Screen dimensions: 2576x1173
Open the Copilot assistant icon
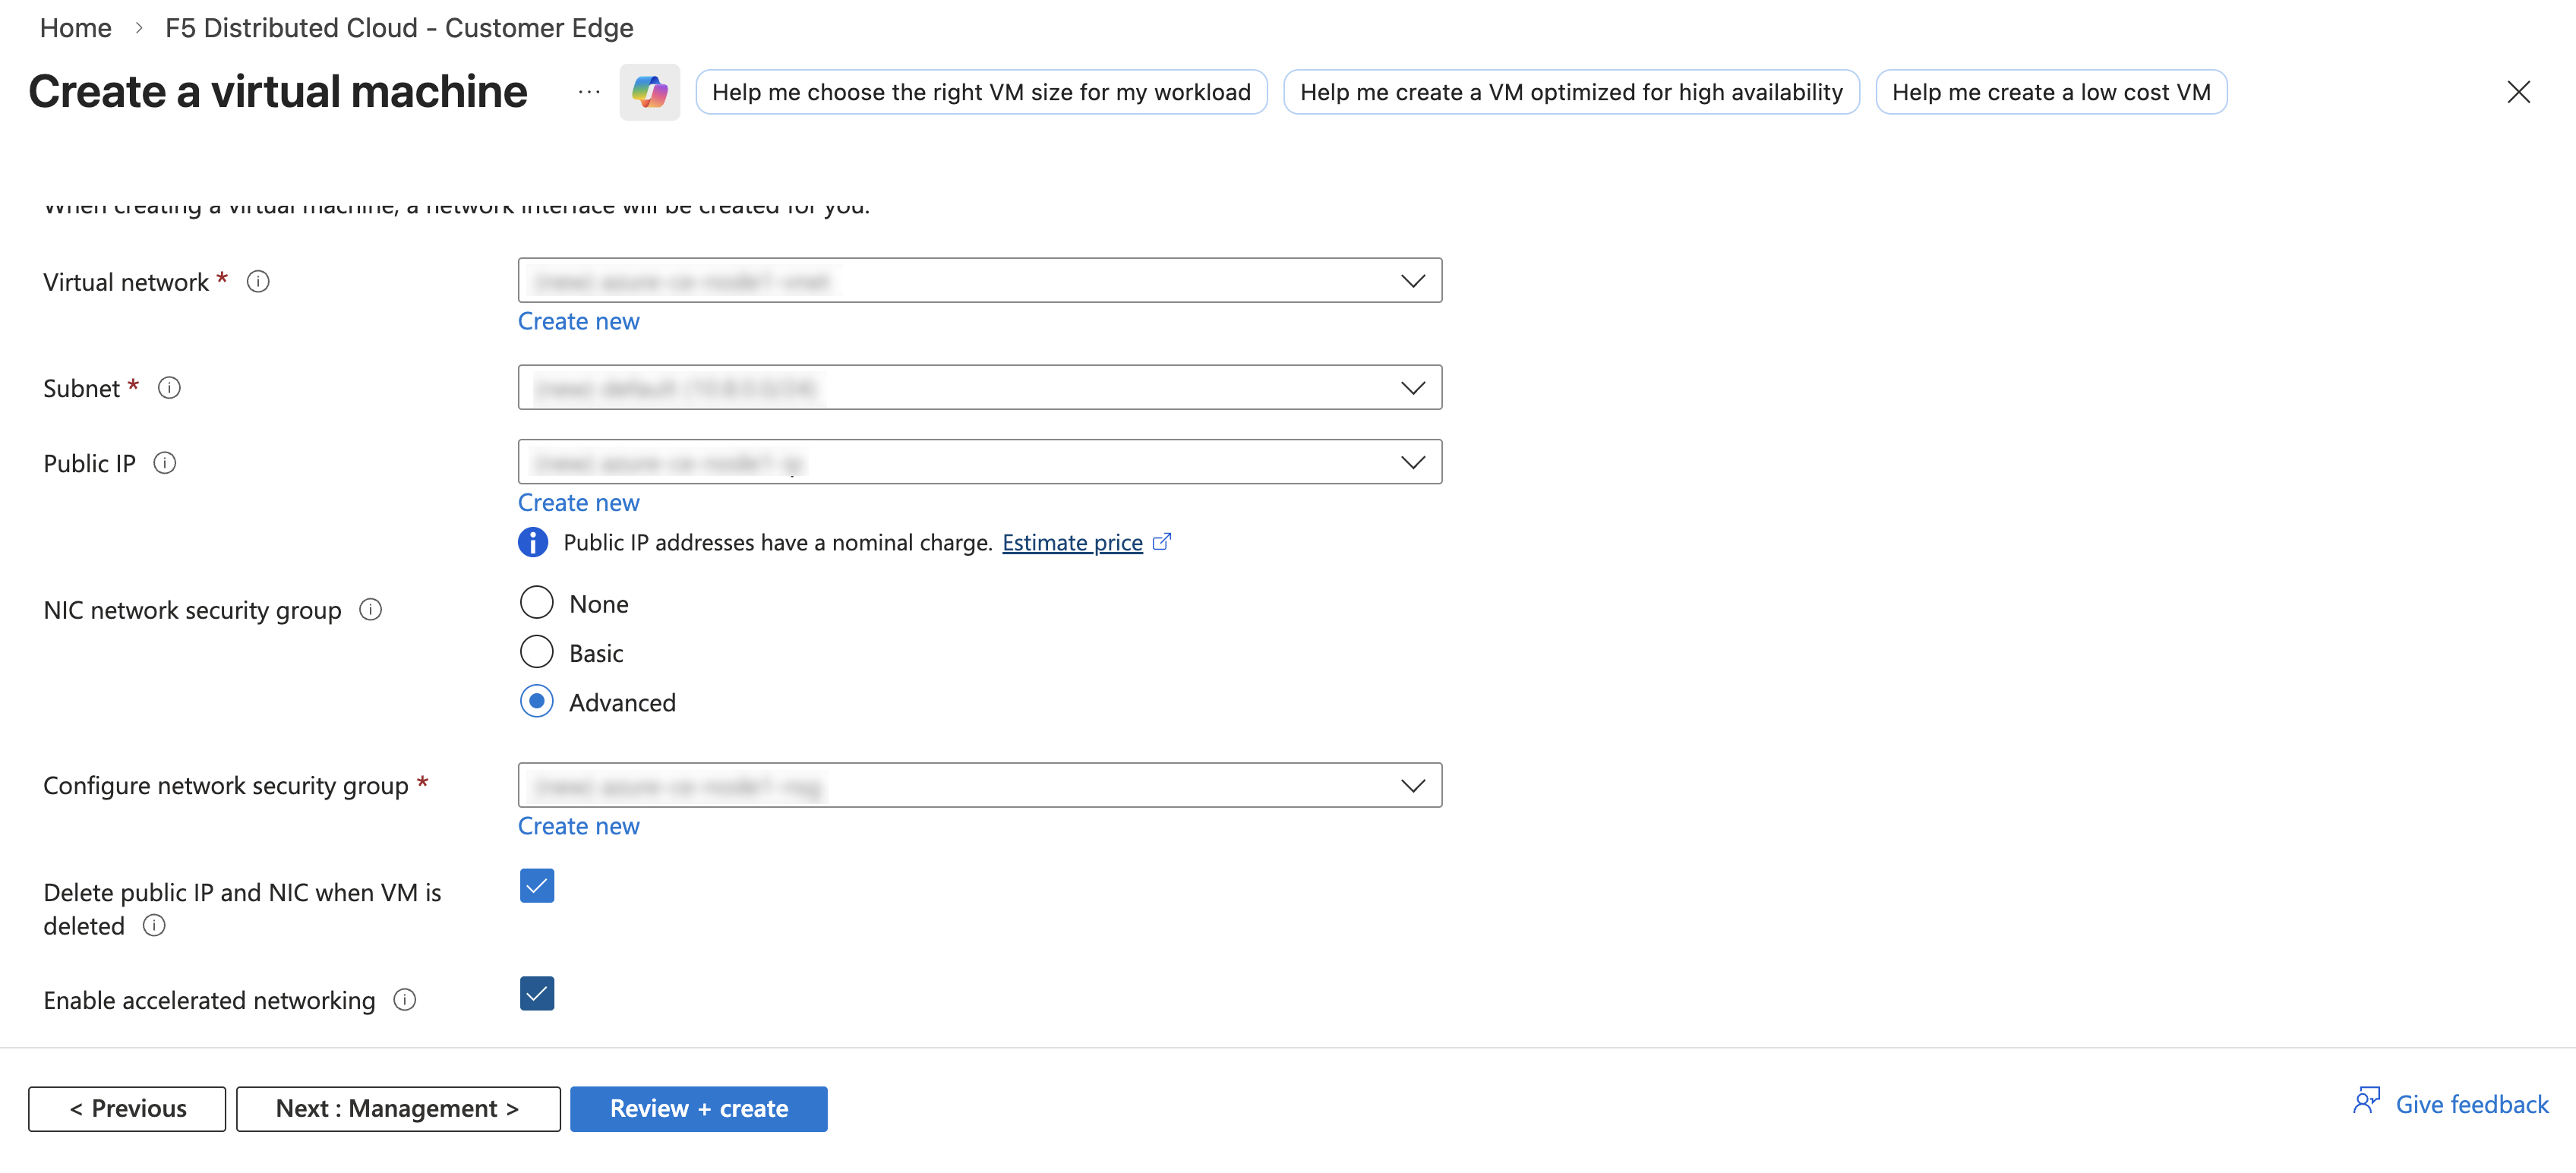[649, 91]
